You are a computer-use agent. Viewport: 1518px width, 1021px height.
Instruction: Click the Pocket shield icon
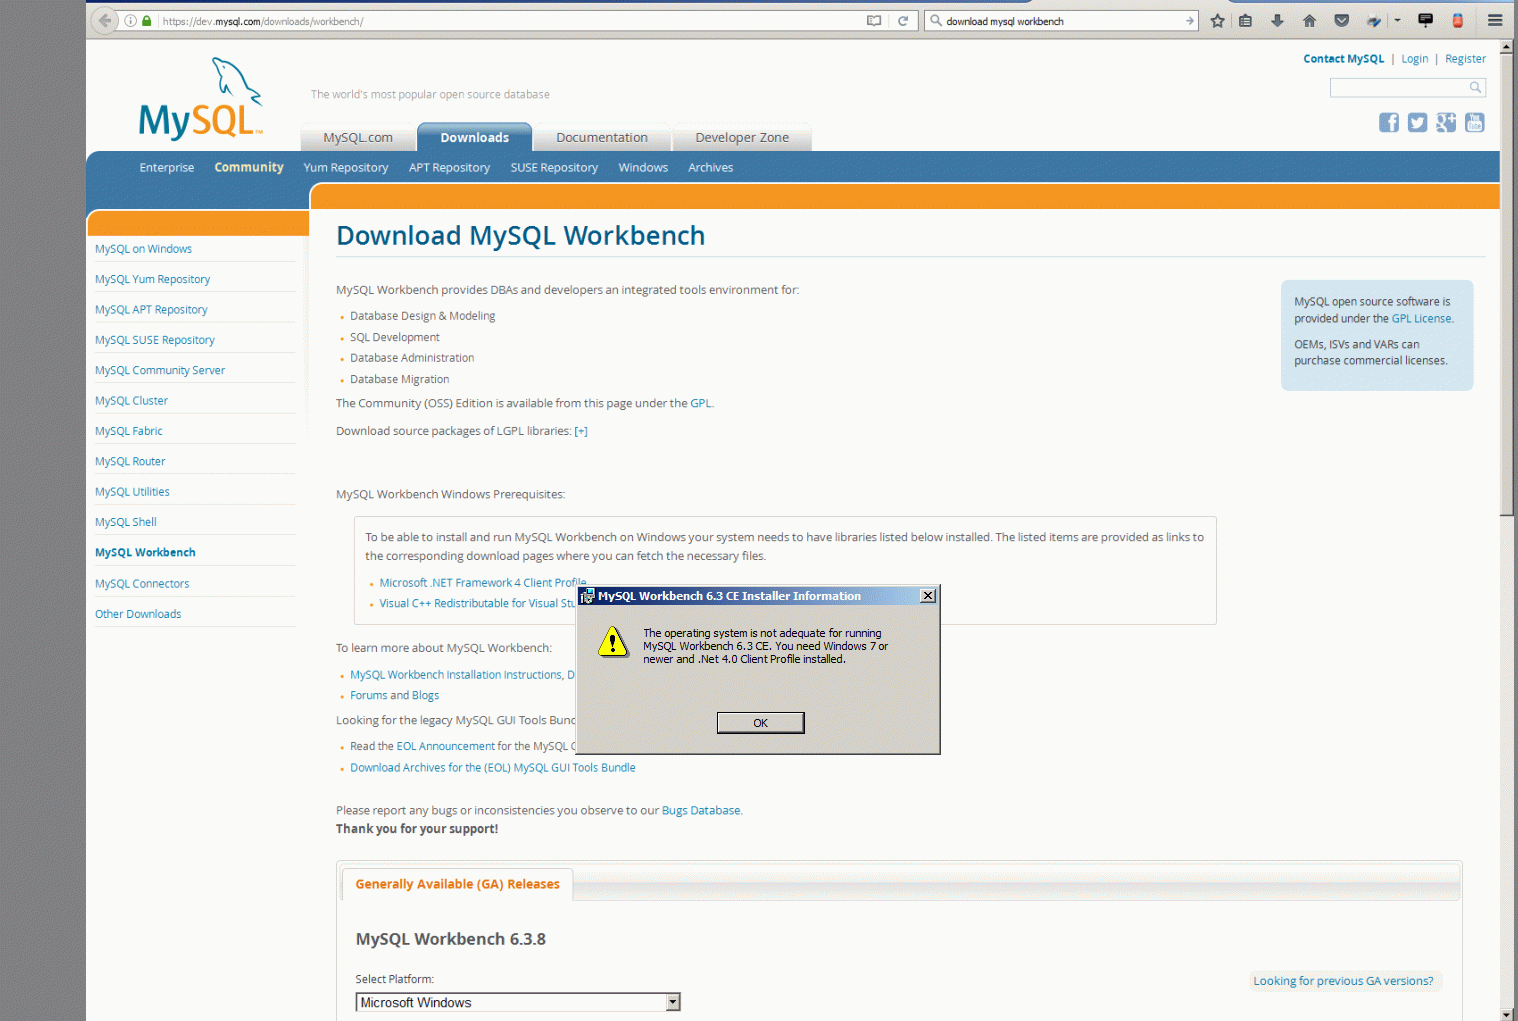point(1342,21)
